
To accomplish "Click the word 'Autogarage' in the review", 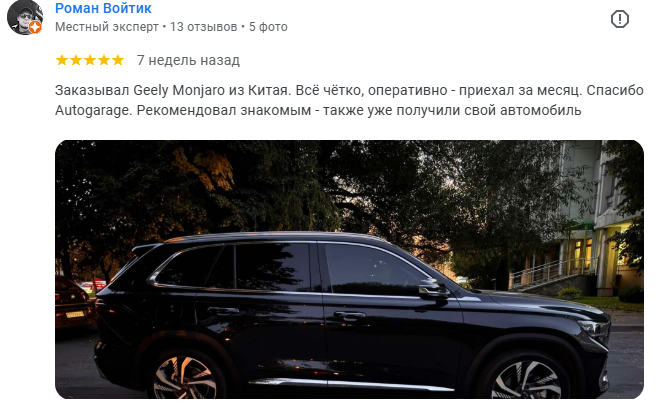I will click(94, 111).
